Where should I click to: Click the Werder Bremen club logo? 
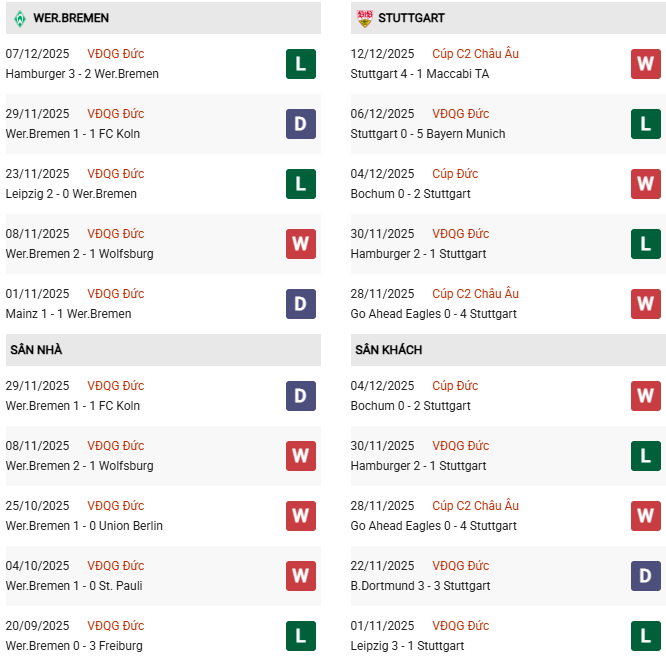19,18
